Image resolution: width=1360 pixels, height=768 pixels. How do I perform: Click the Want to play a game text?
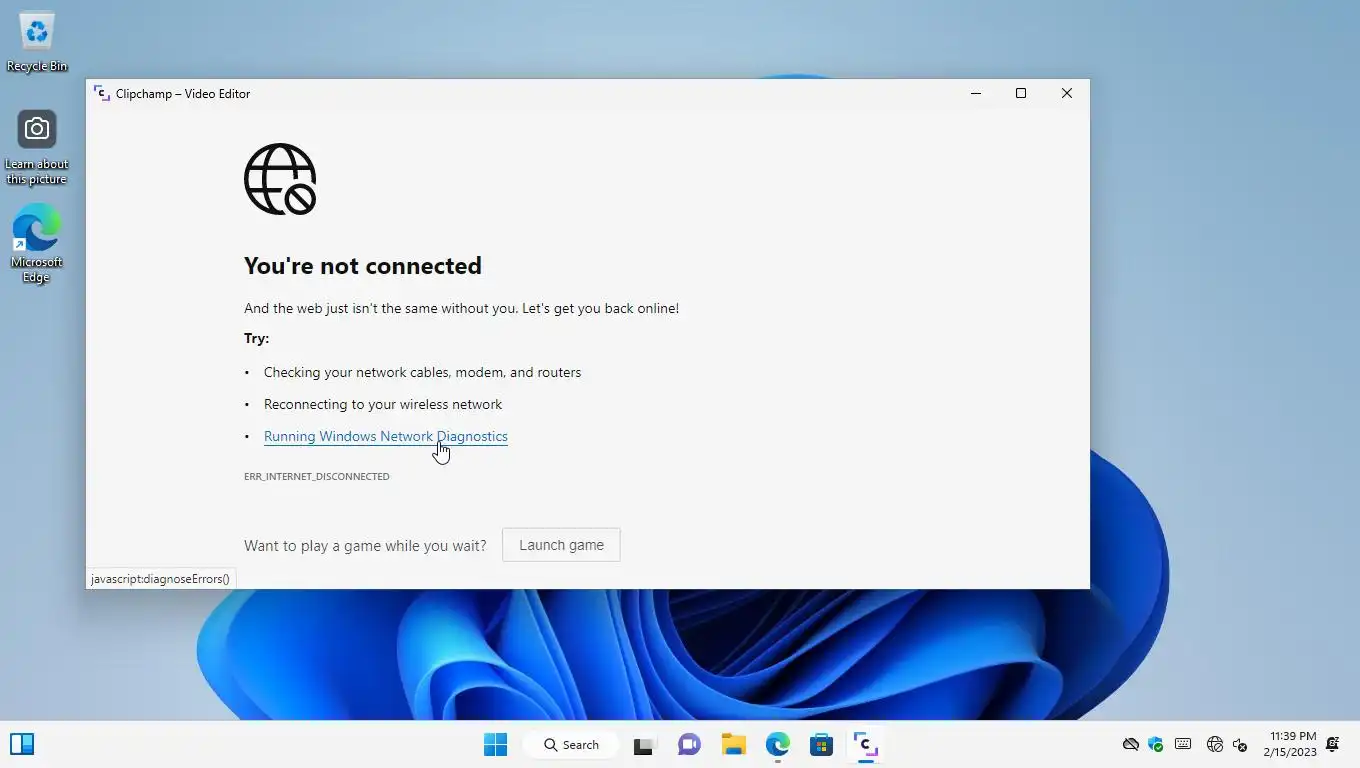coord(365,546)
